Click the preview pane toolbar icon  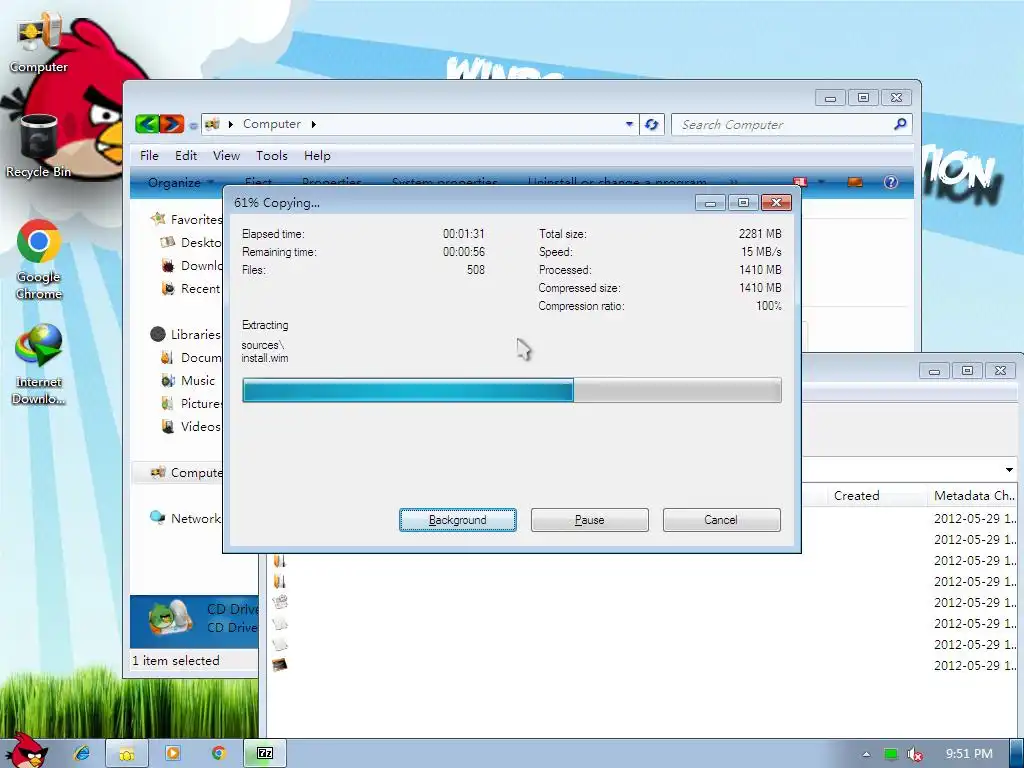855,182
